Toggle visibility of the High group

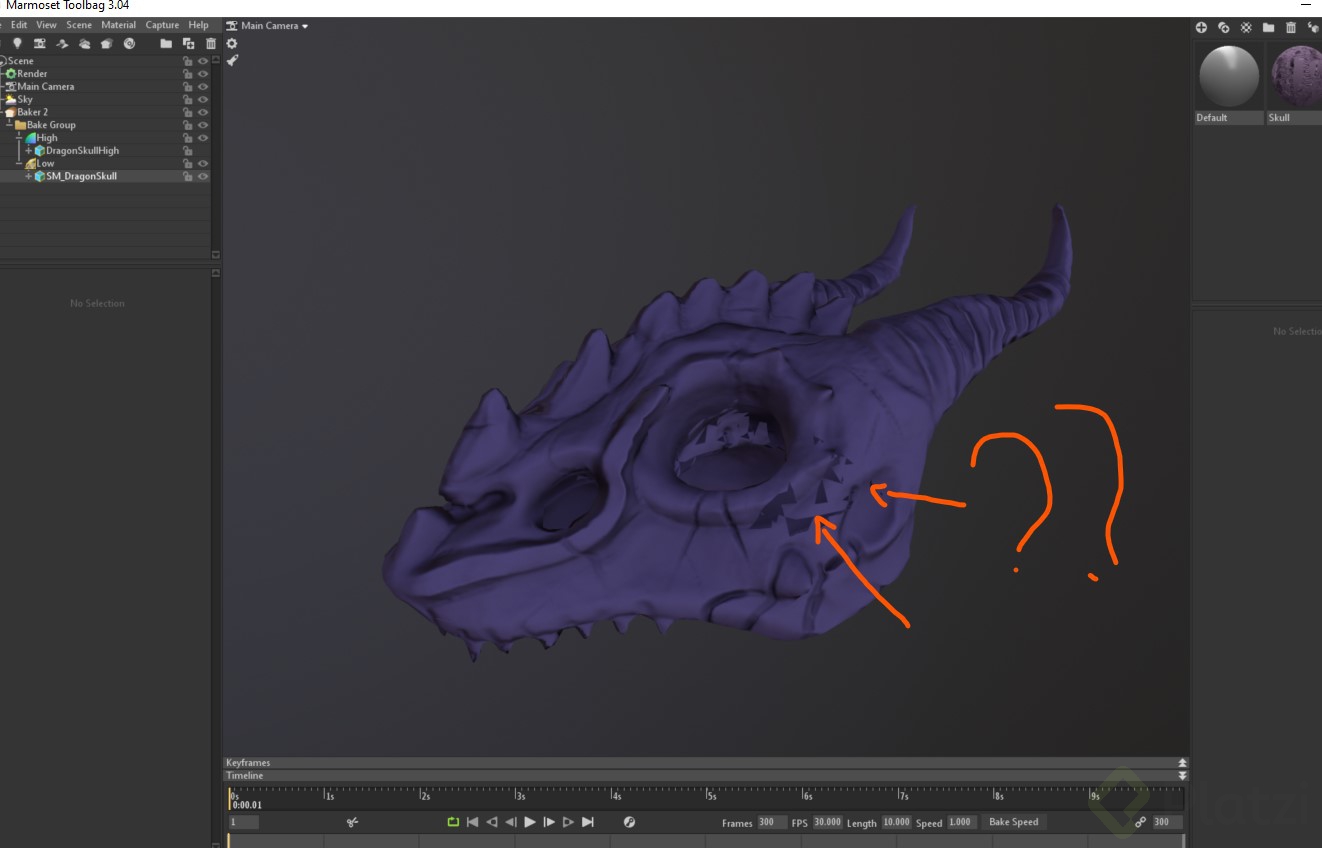click(203, 138)
